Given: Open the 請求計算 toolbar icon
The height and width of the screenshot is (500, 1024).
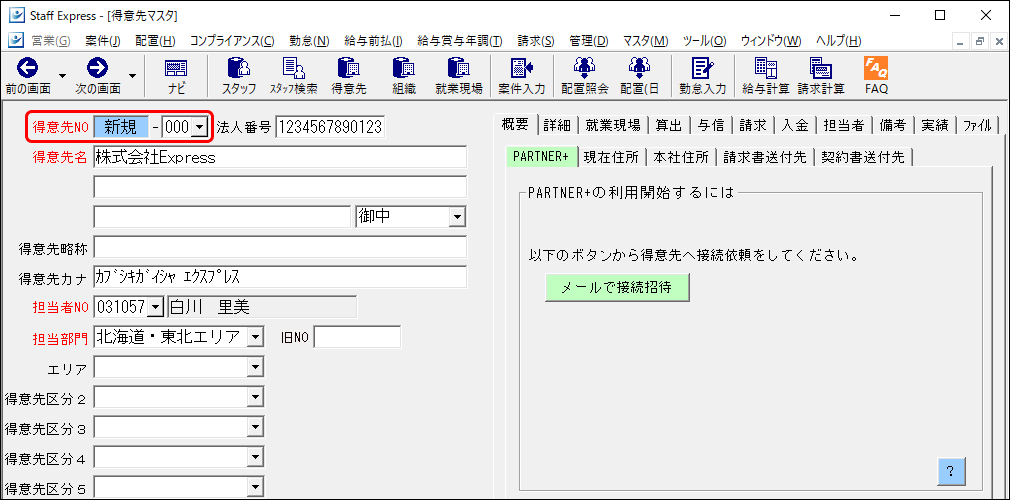Looking at the screenshot, I should click(820, 68).
